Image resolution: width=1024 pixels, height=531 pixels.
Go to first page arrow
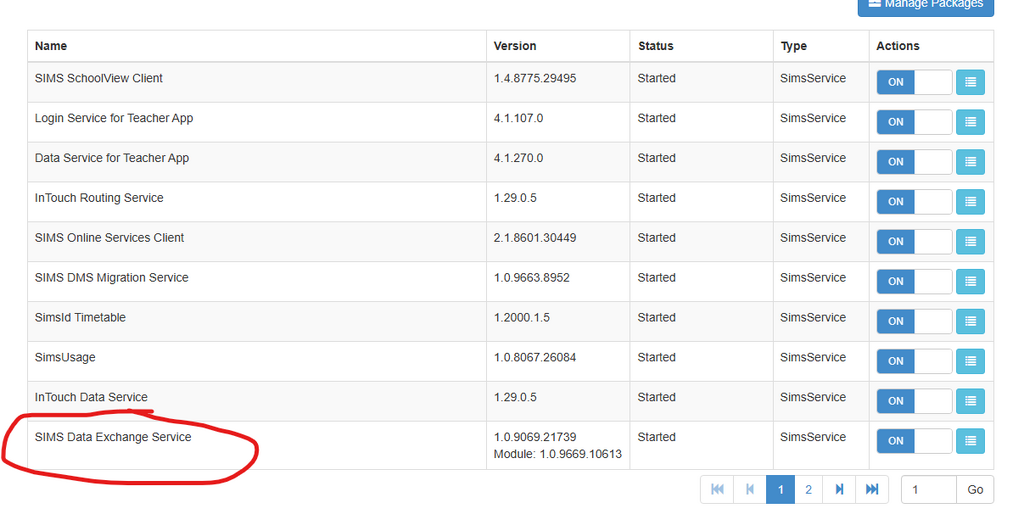[717, 489]
